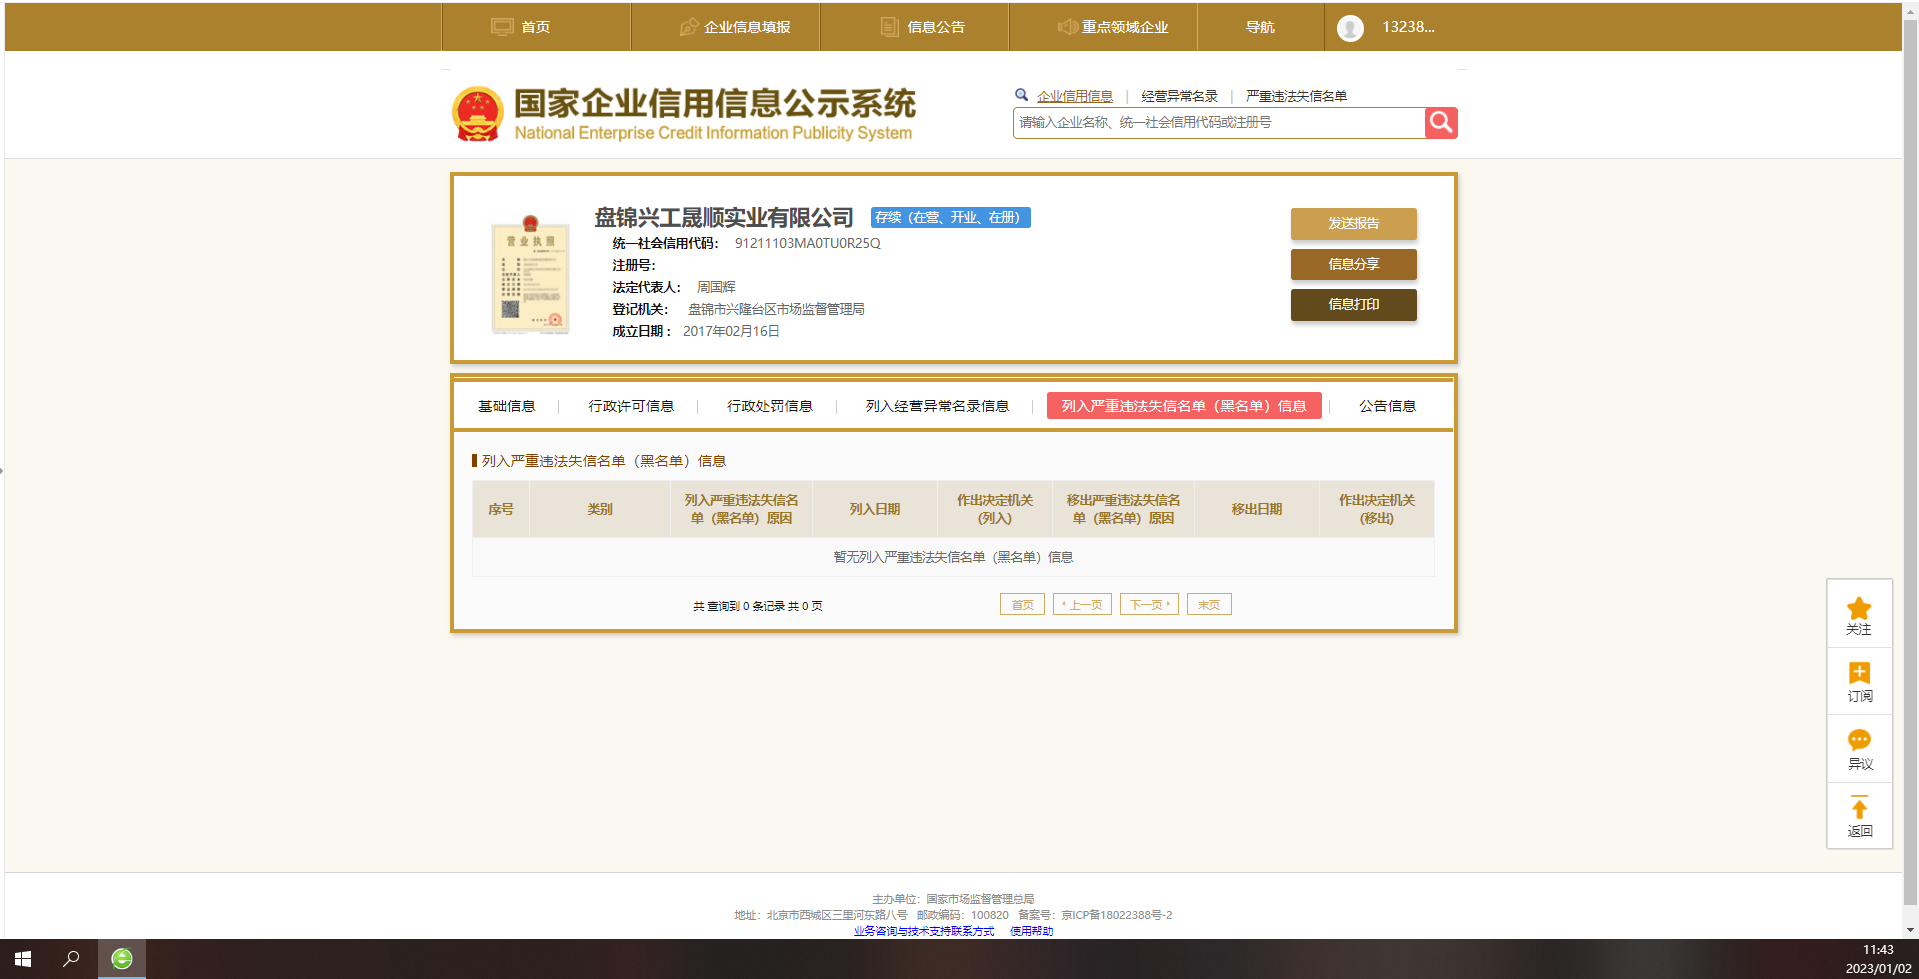The width and height of the screenshot is (1919, 979).
Task: Click the 类别 column header
Action: click(x=600, y=509)
